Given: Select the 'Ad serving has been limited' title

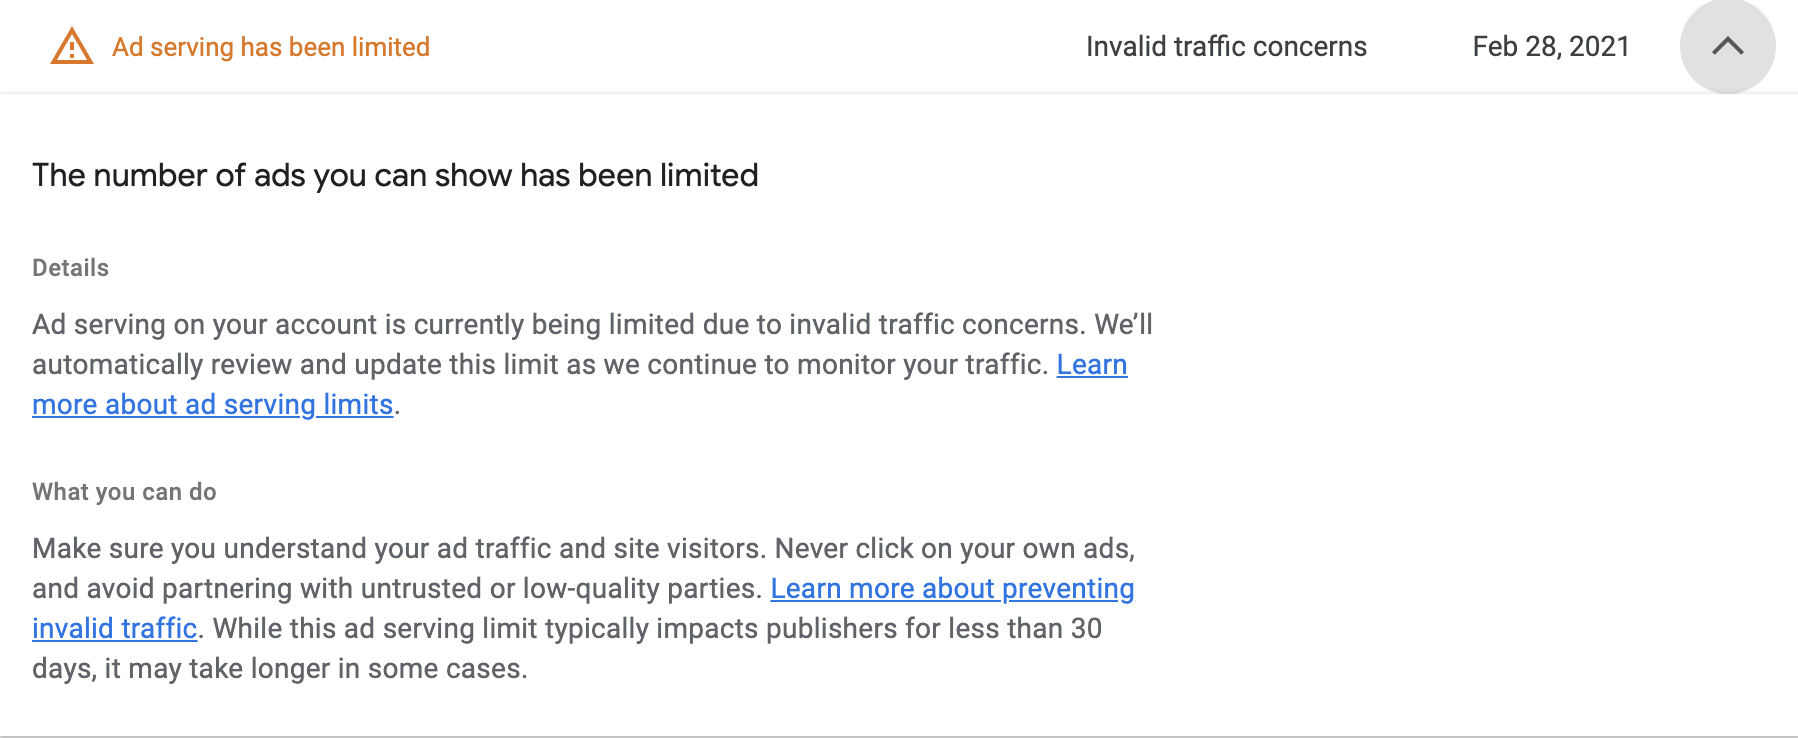Looking at the screenshot, I should click(x=271, y=47).
